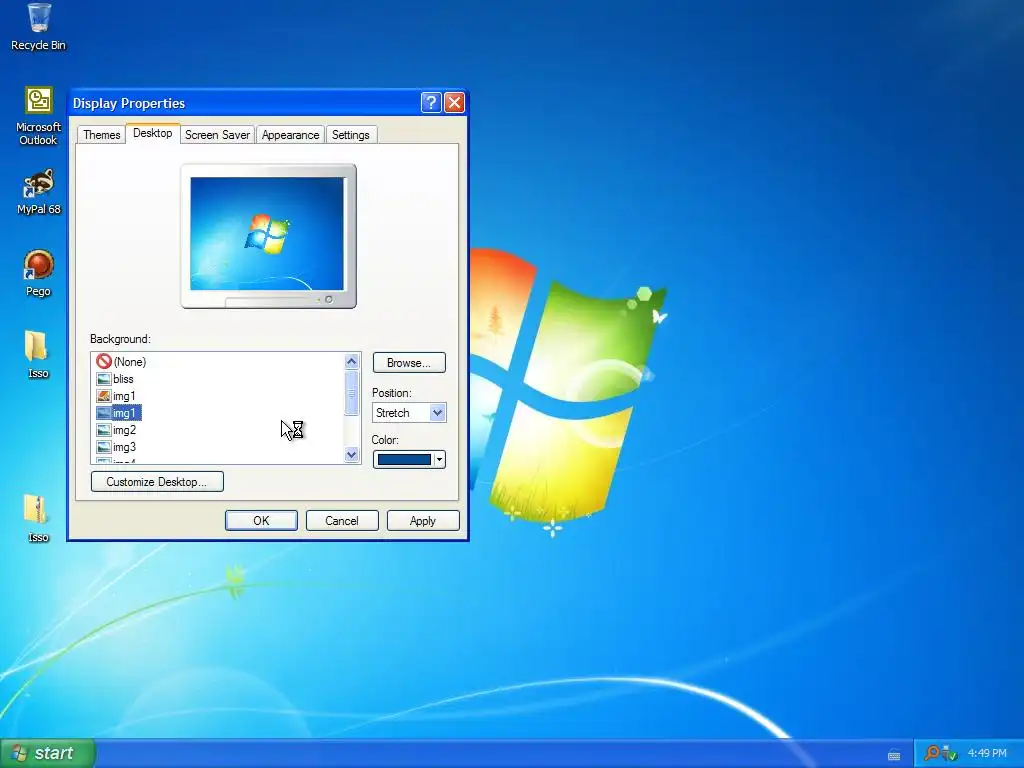Open the Settings tab

tap(351, 135)
